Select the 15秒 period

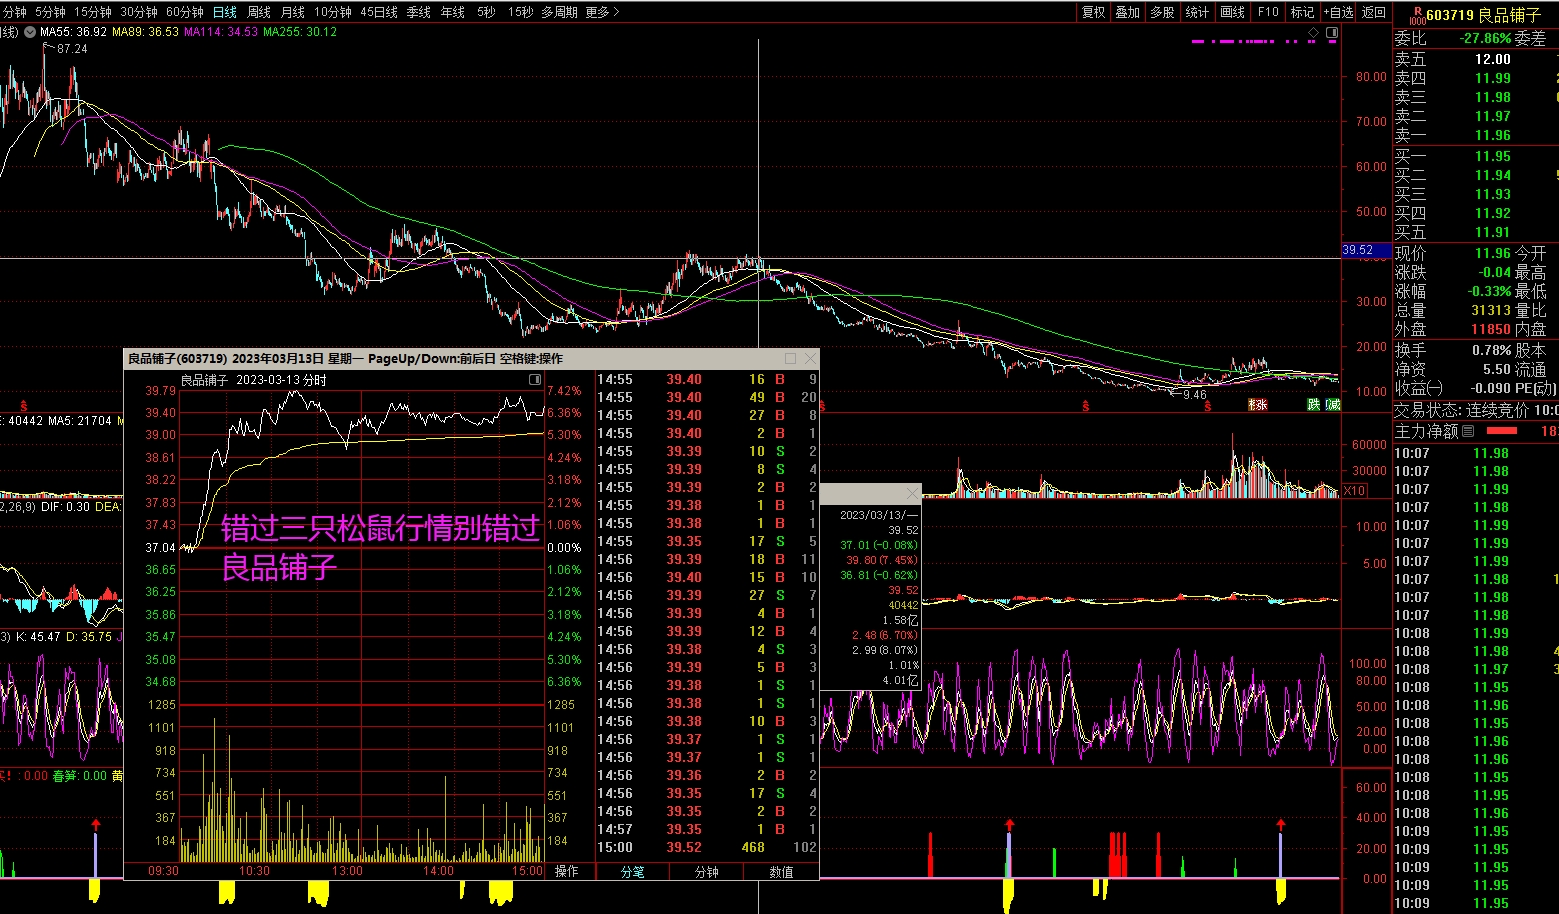(520, 12)
